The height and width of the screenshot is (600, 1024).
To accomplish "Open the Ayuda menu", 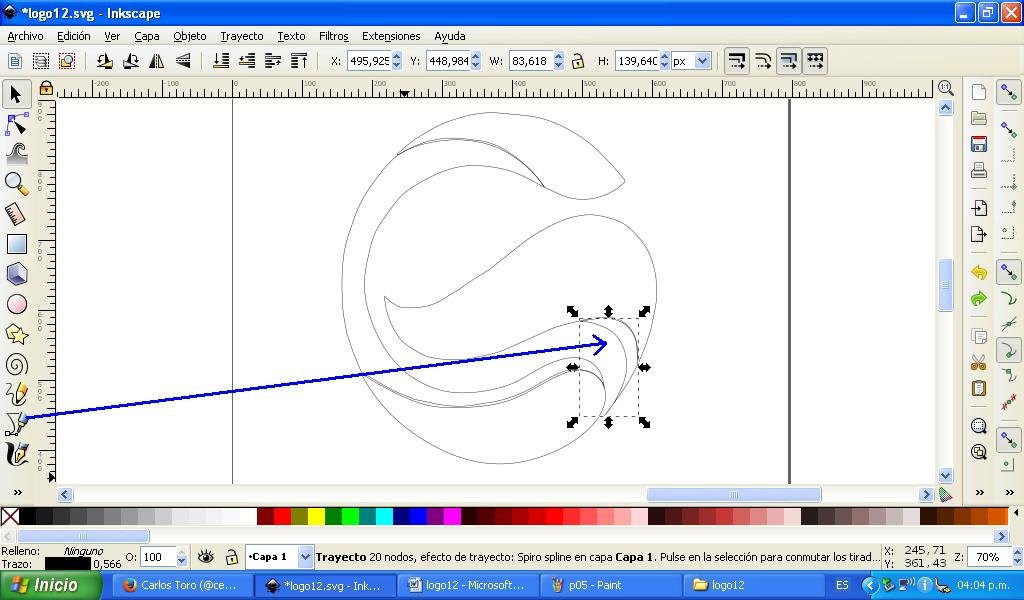I will tap(450, 37).
